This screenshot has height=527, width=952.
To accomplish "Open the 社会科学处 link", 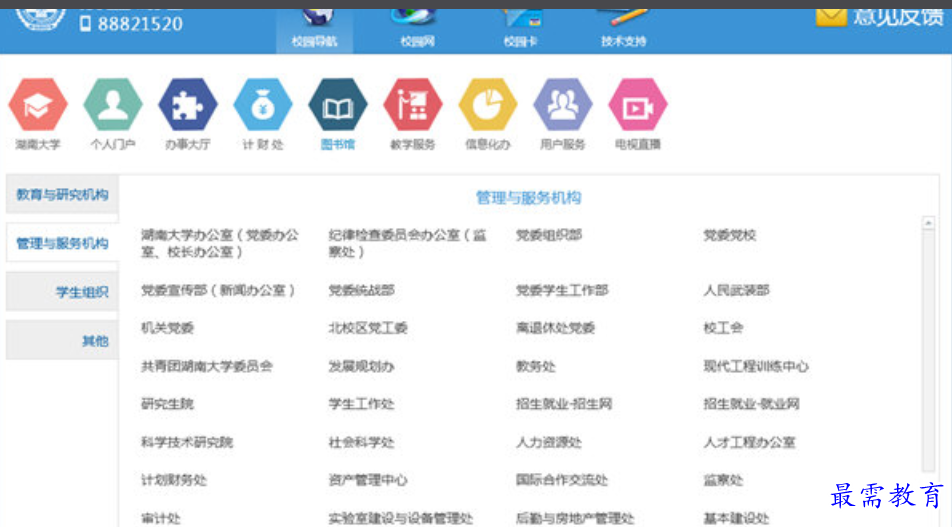I will click(x=361, y=443).
